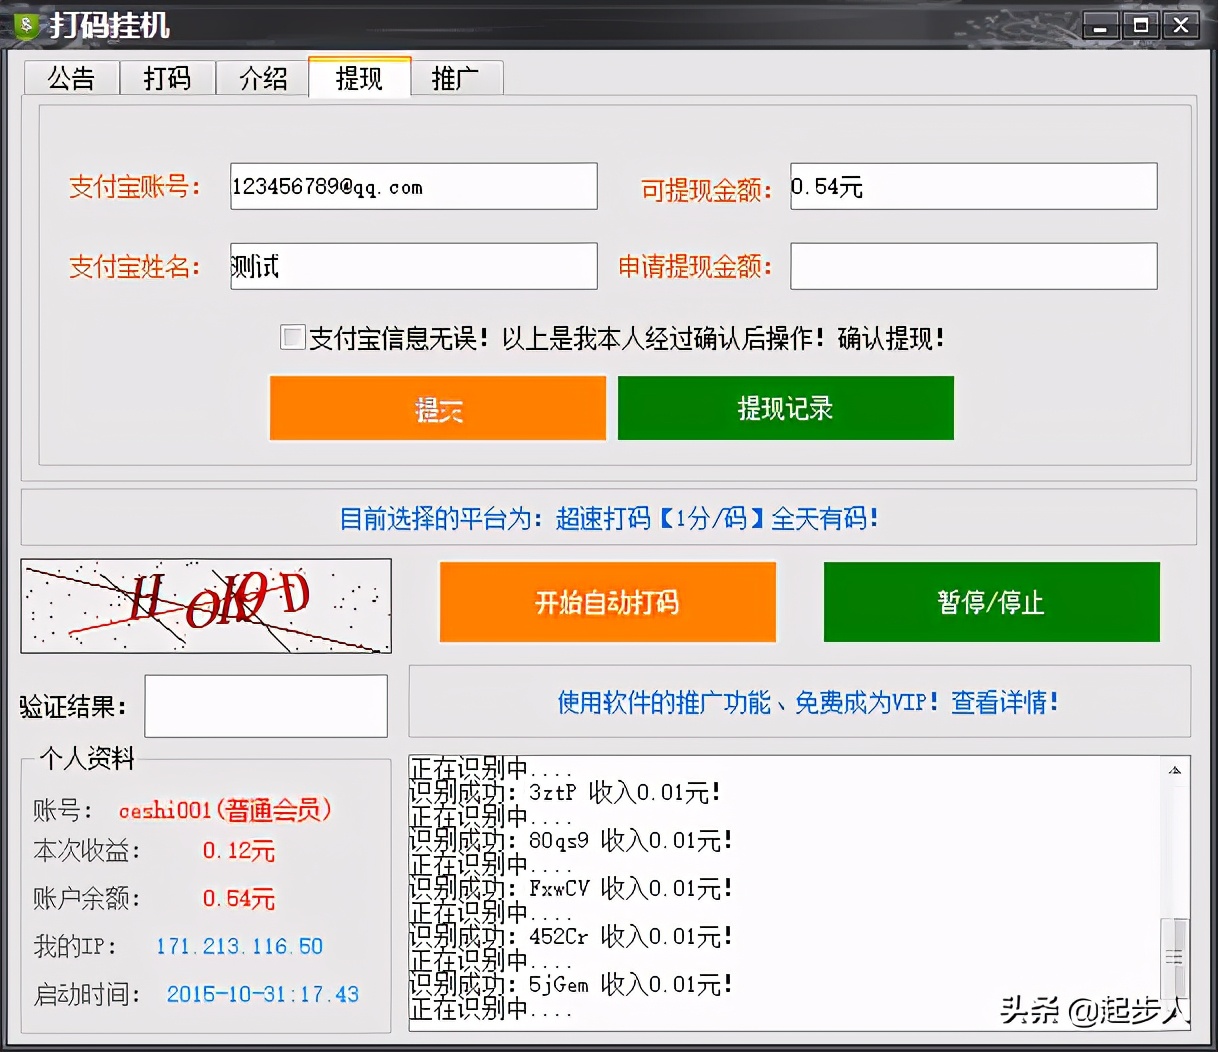Click the orange 提现 withdraw button
This screenshot has width=1218, height=1052.
(436, 408)
